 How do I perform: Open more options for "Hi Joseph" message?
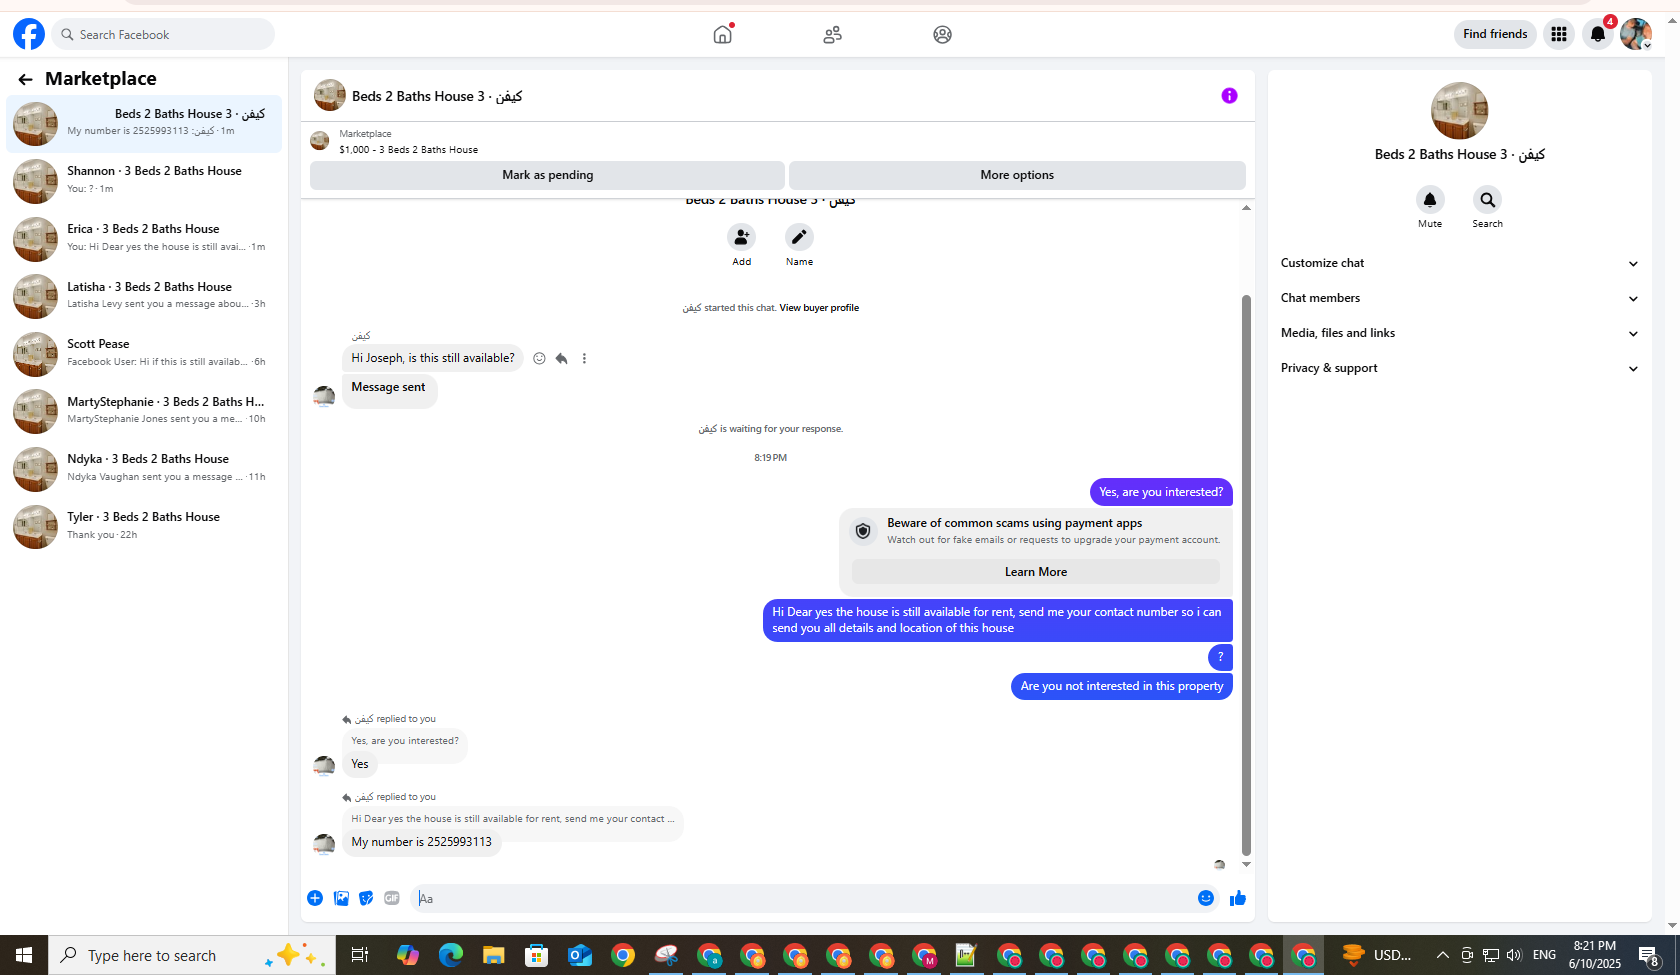pyautogui.click(x=584, y=358)
